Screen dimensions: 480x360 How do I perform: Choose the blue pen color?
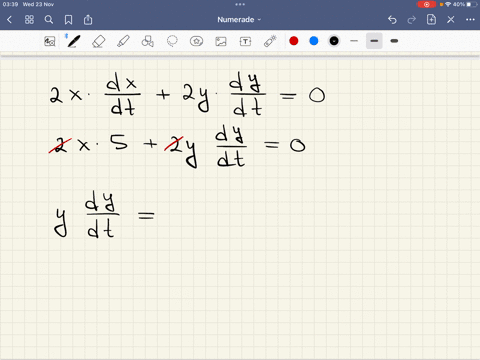point(314,41)
